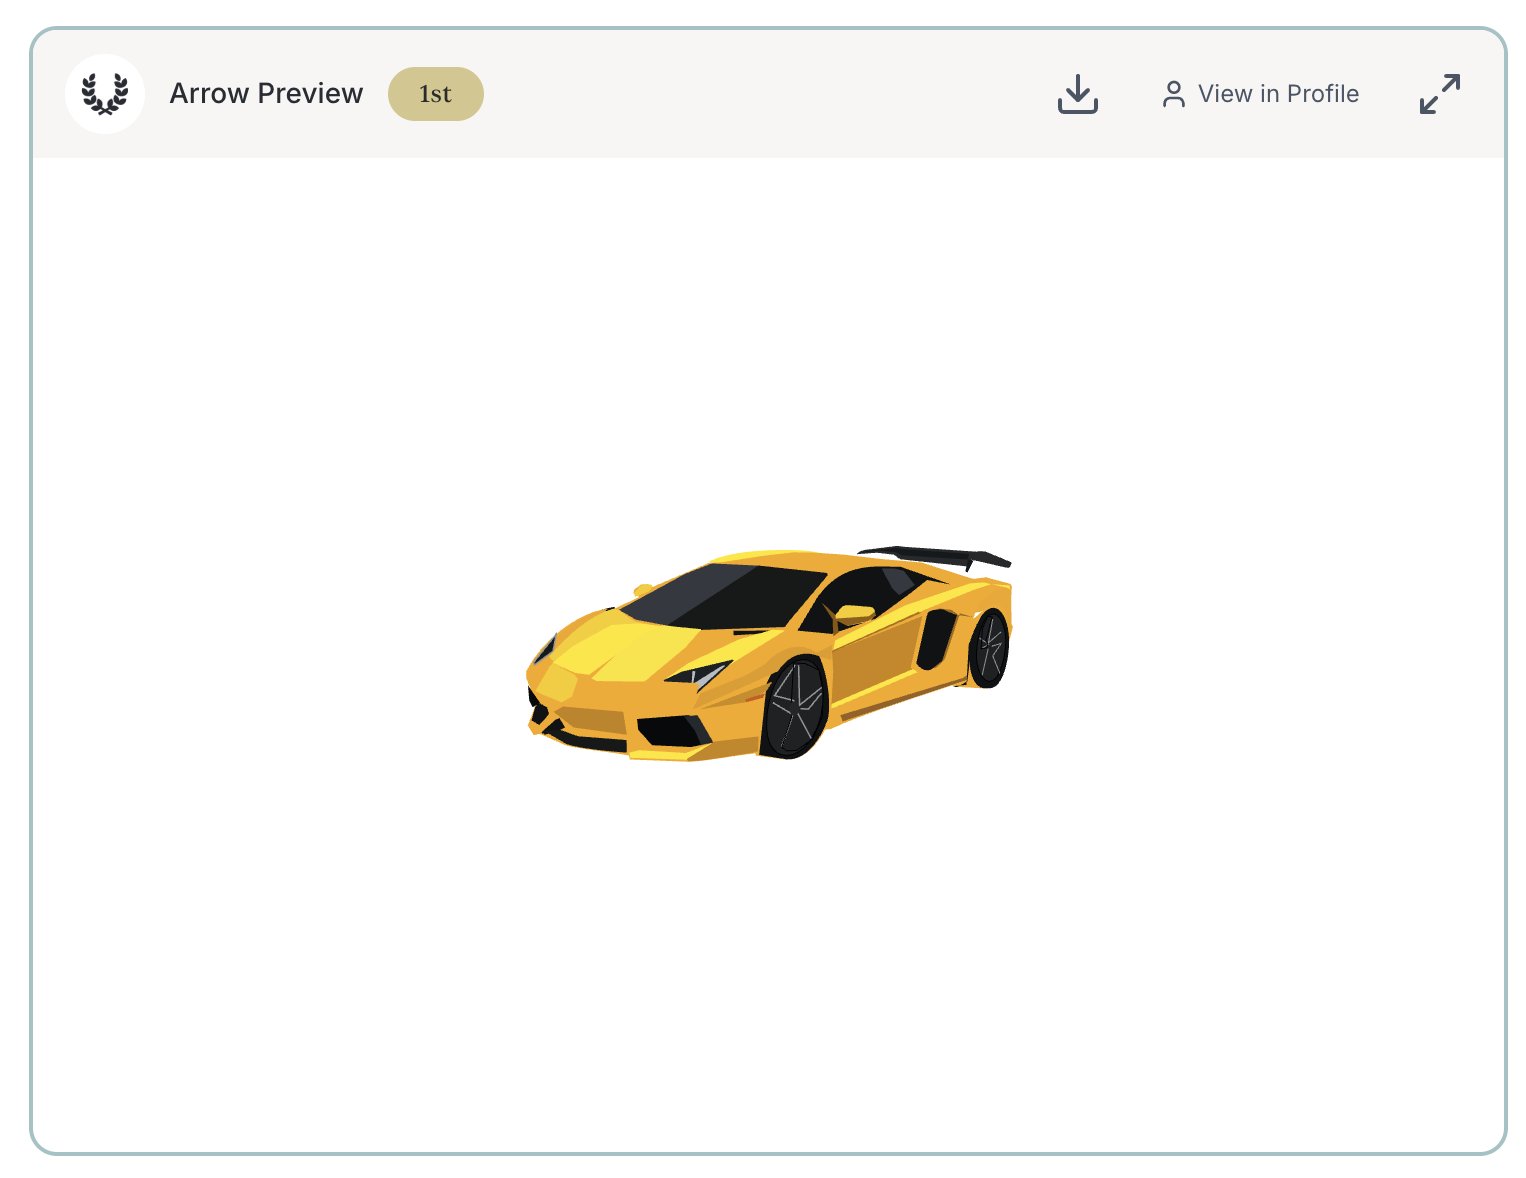Image resolution: width=1526 pixels, height=1178 pixels.
Task: Expand the preview to fullscreen
Action: tap(1439, 94)
